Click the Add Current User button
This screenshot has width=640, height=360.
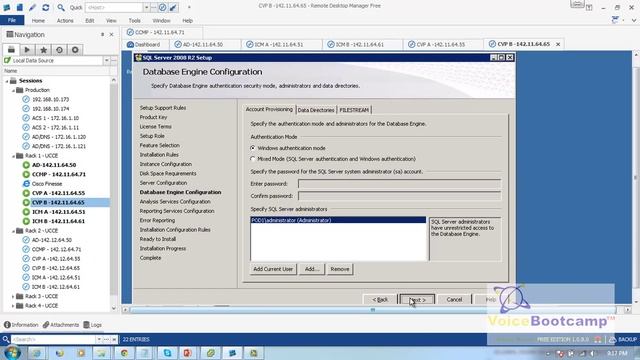click(273, 269)
